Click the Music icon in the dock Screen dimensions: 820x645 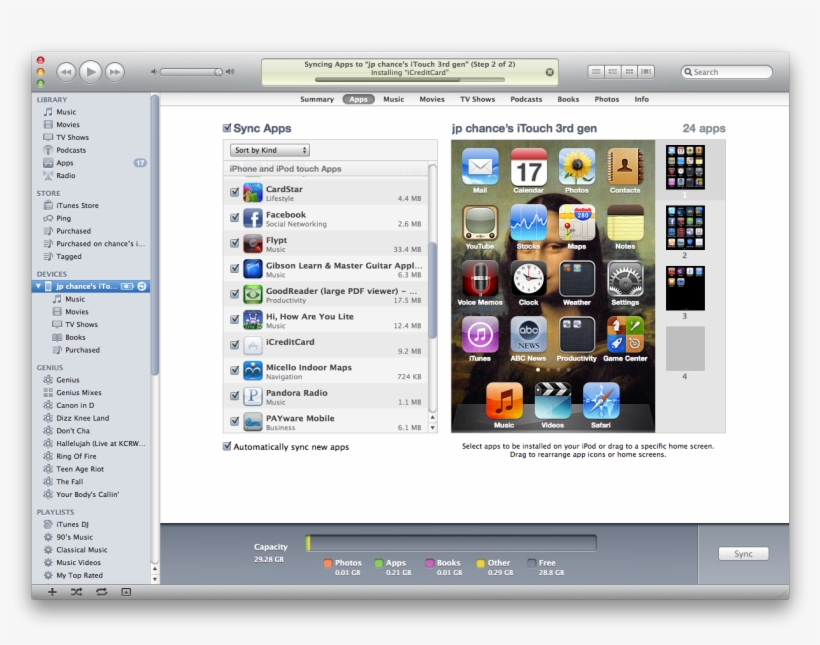point(504,401)
